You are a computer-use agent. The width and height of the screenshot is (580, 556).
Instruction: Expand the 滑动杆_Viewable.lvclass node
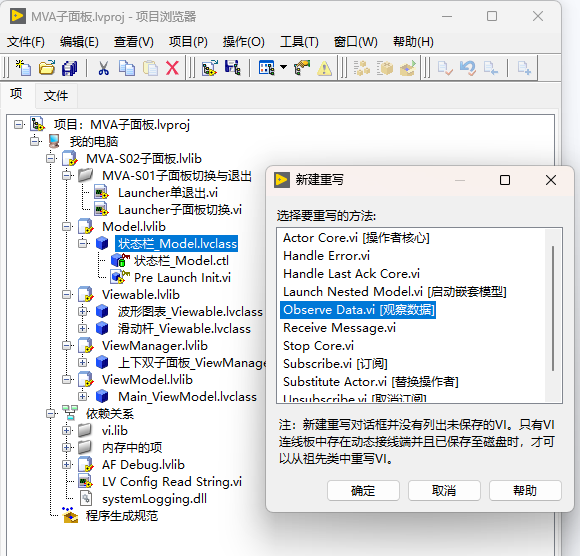(x=83, y=329)
